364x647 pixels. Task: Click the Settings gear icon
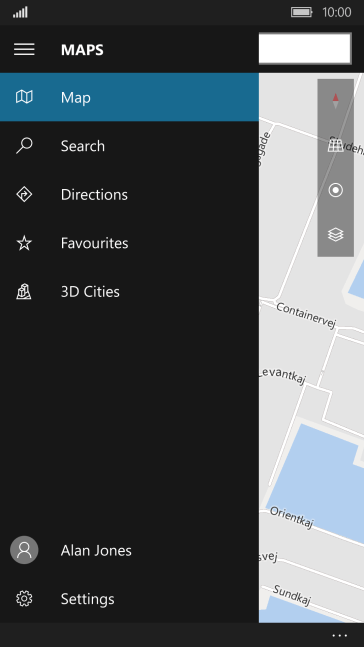pyautogui.click(x=24, y=599)
